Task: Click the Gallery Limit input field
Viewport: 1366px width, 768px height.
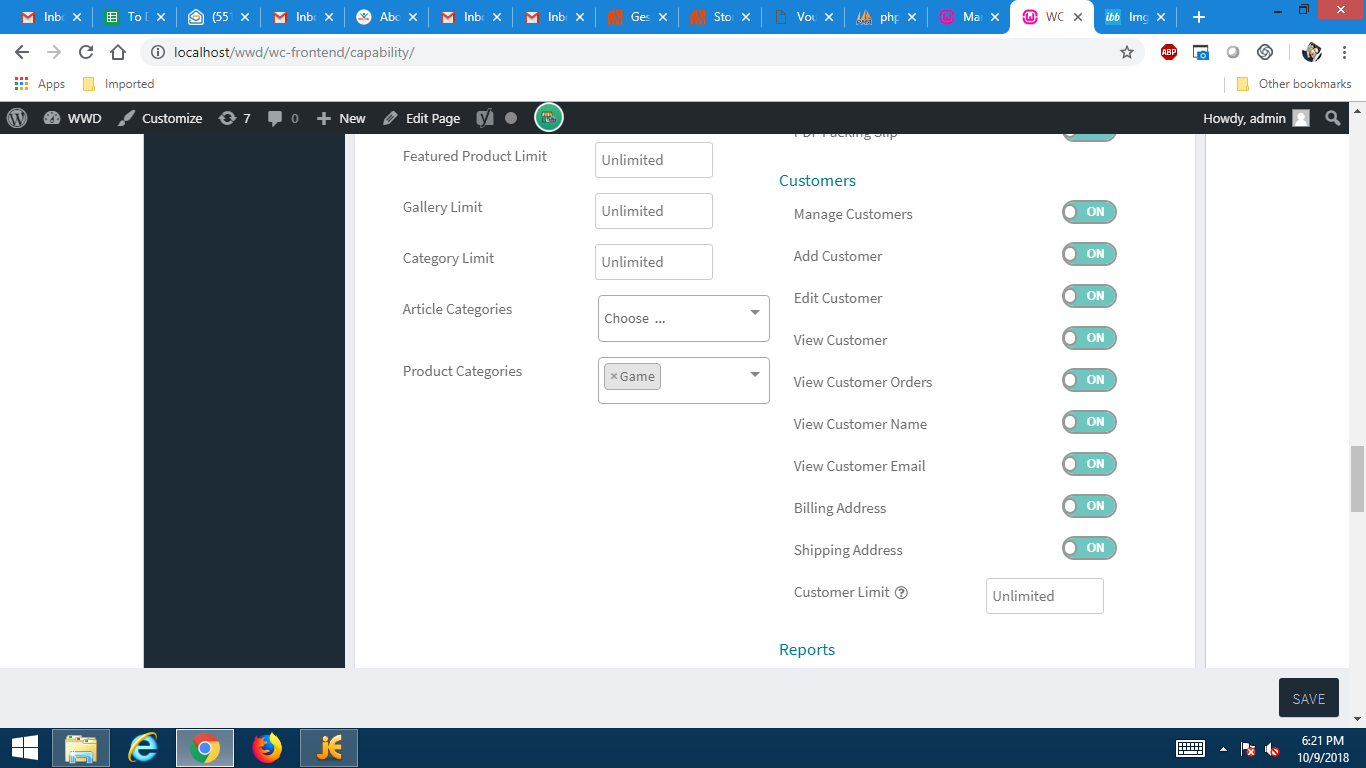Action: click(654, 211)
